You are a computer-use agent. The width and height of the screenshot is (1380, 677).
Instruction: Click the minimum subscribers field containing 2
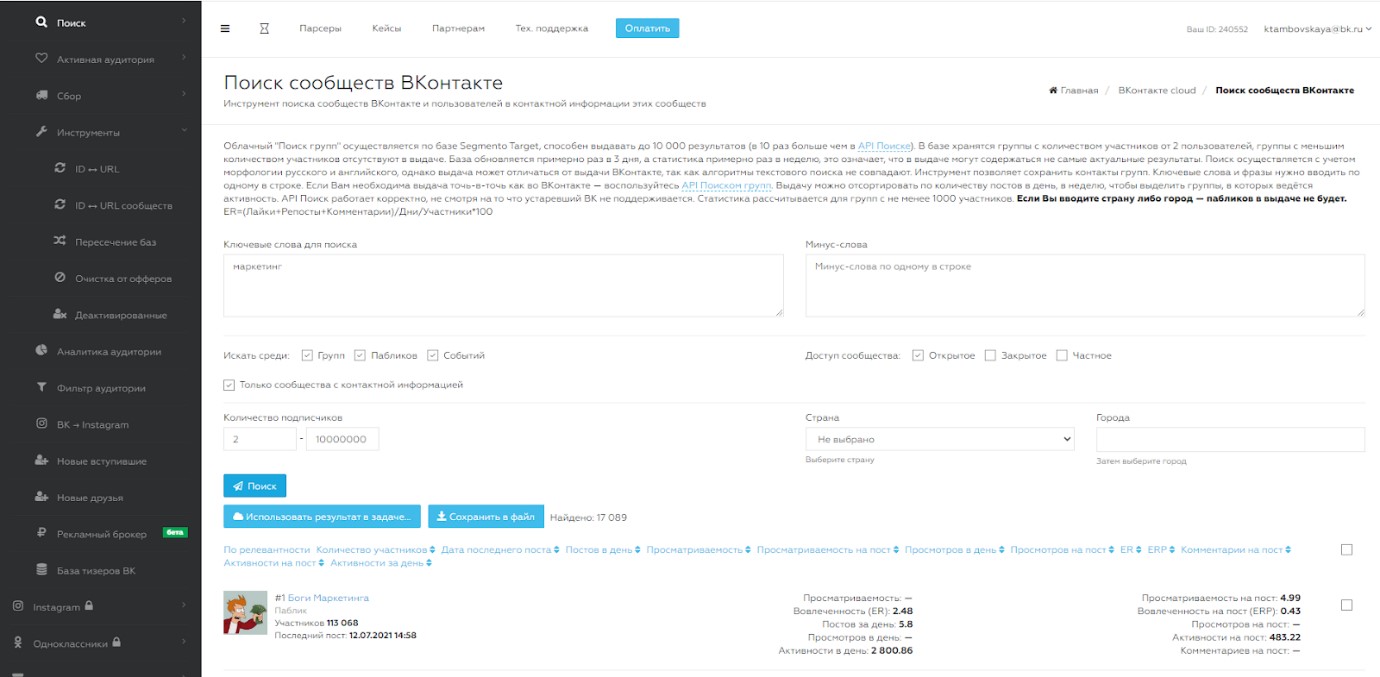[x=260, y=439]
